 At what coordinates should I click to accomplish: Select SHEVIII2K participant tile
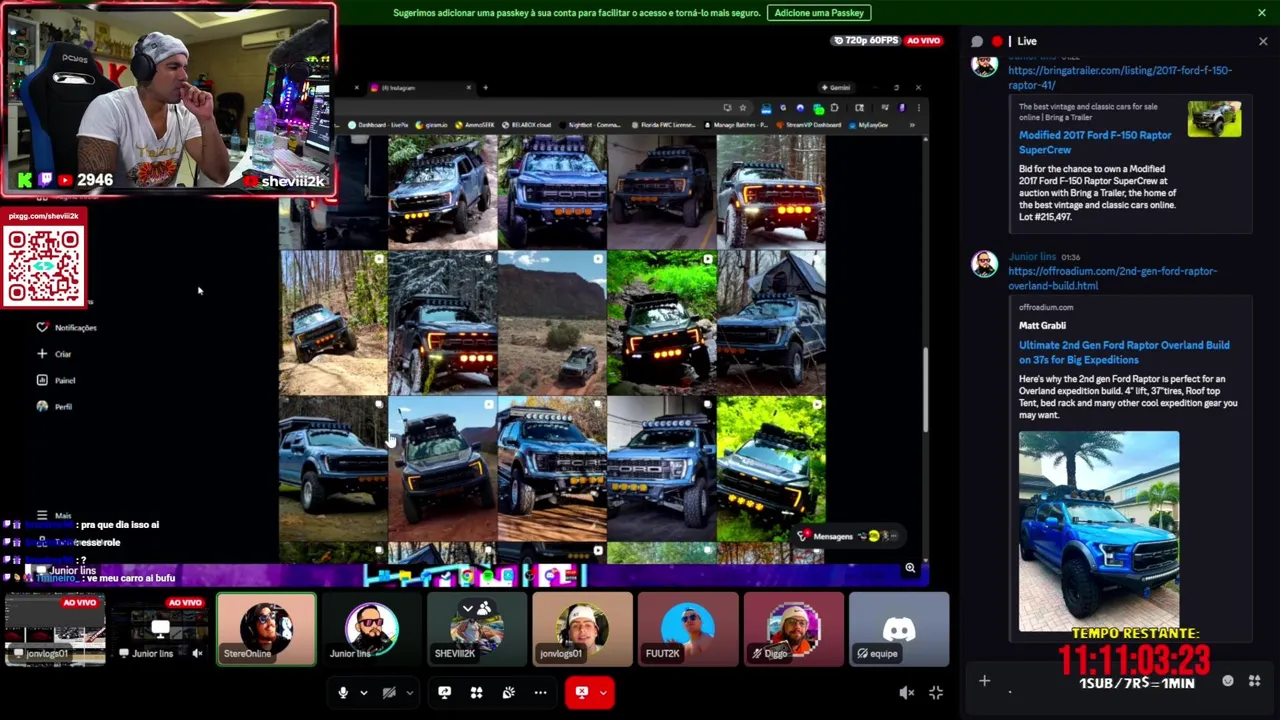477,629
